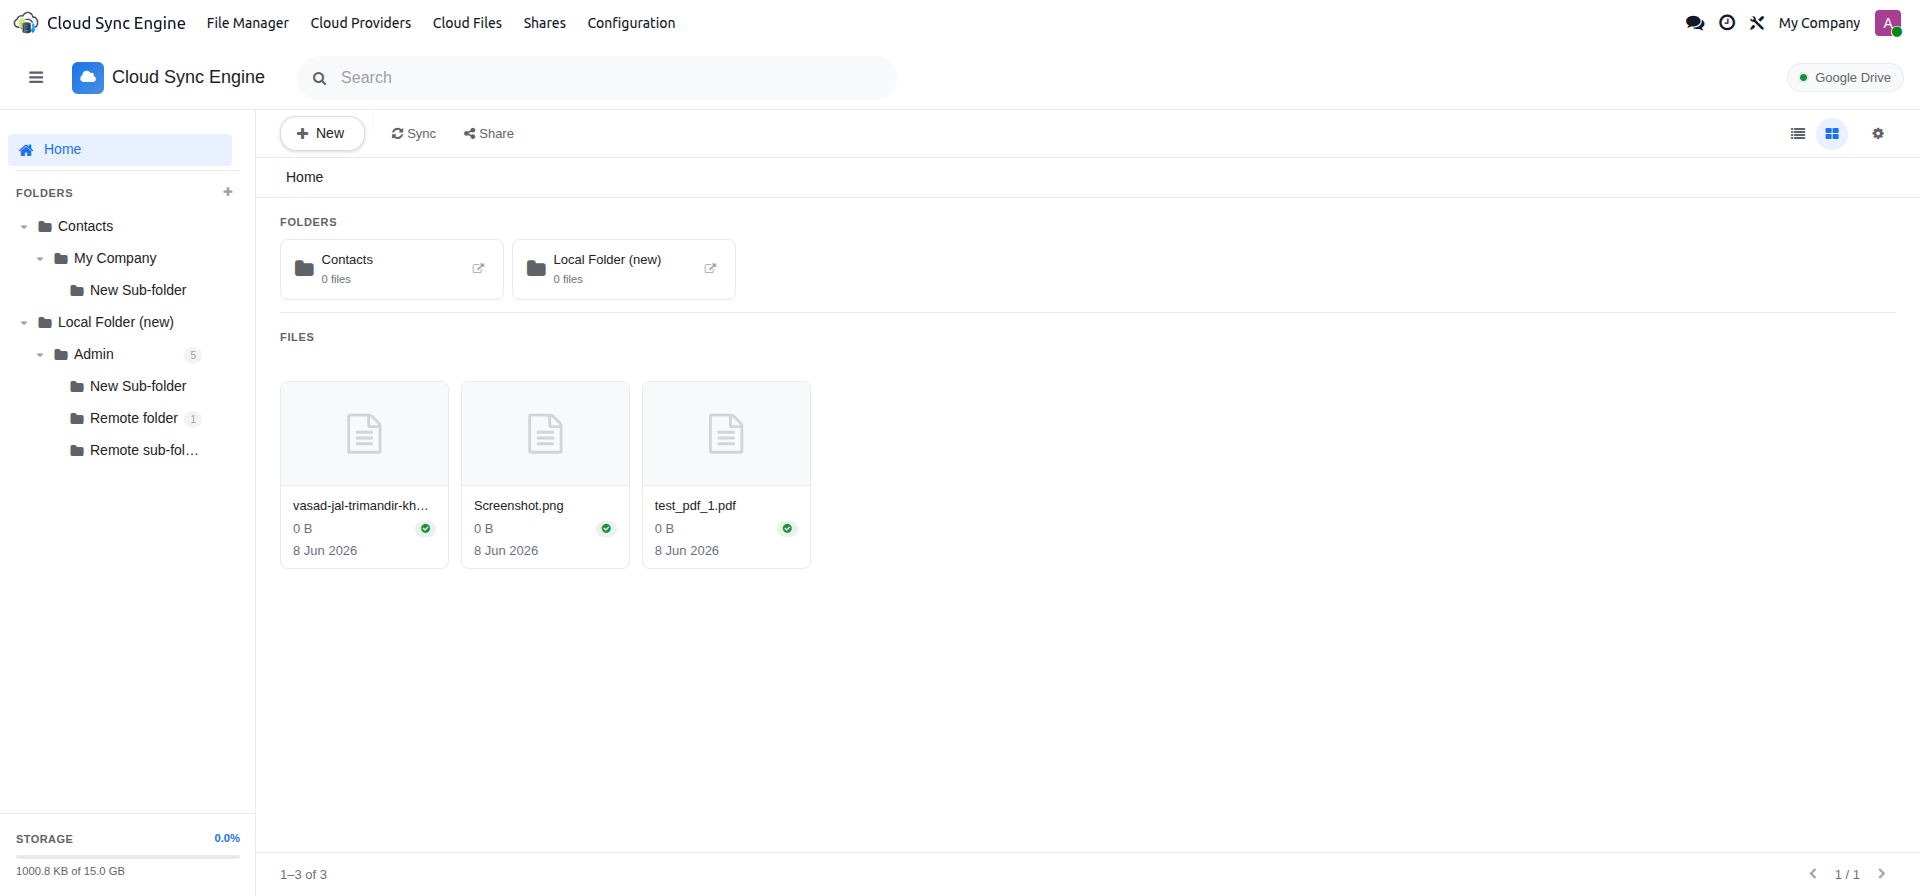
Task: Open the Screenshot.png file thumbnail
Action: (x=545, y=434)
